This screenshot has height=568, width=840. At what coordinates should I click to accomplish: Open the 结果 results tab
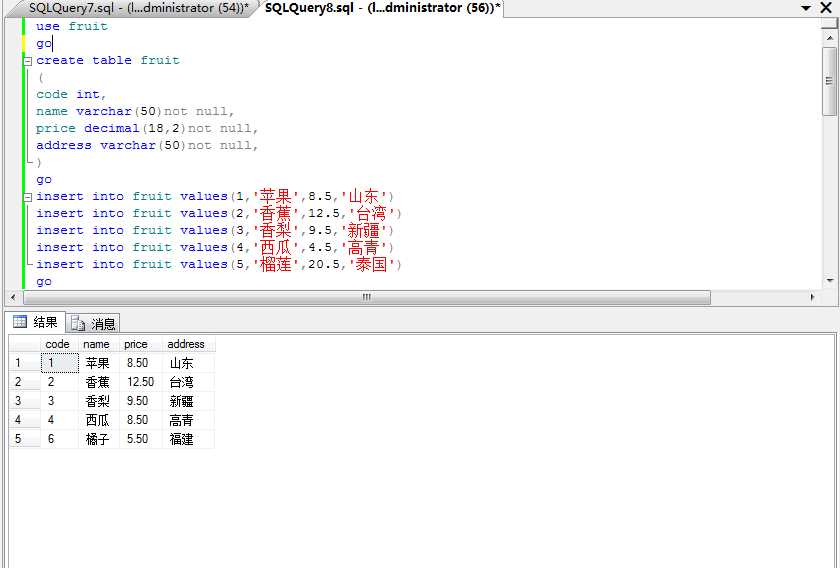(35, 322)
